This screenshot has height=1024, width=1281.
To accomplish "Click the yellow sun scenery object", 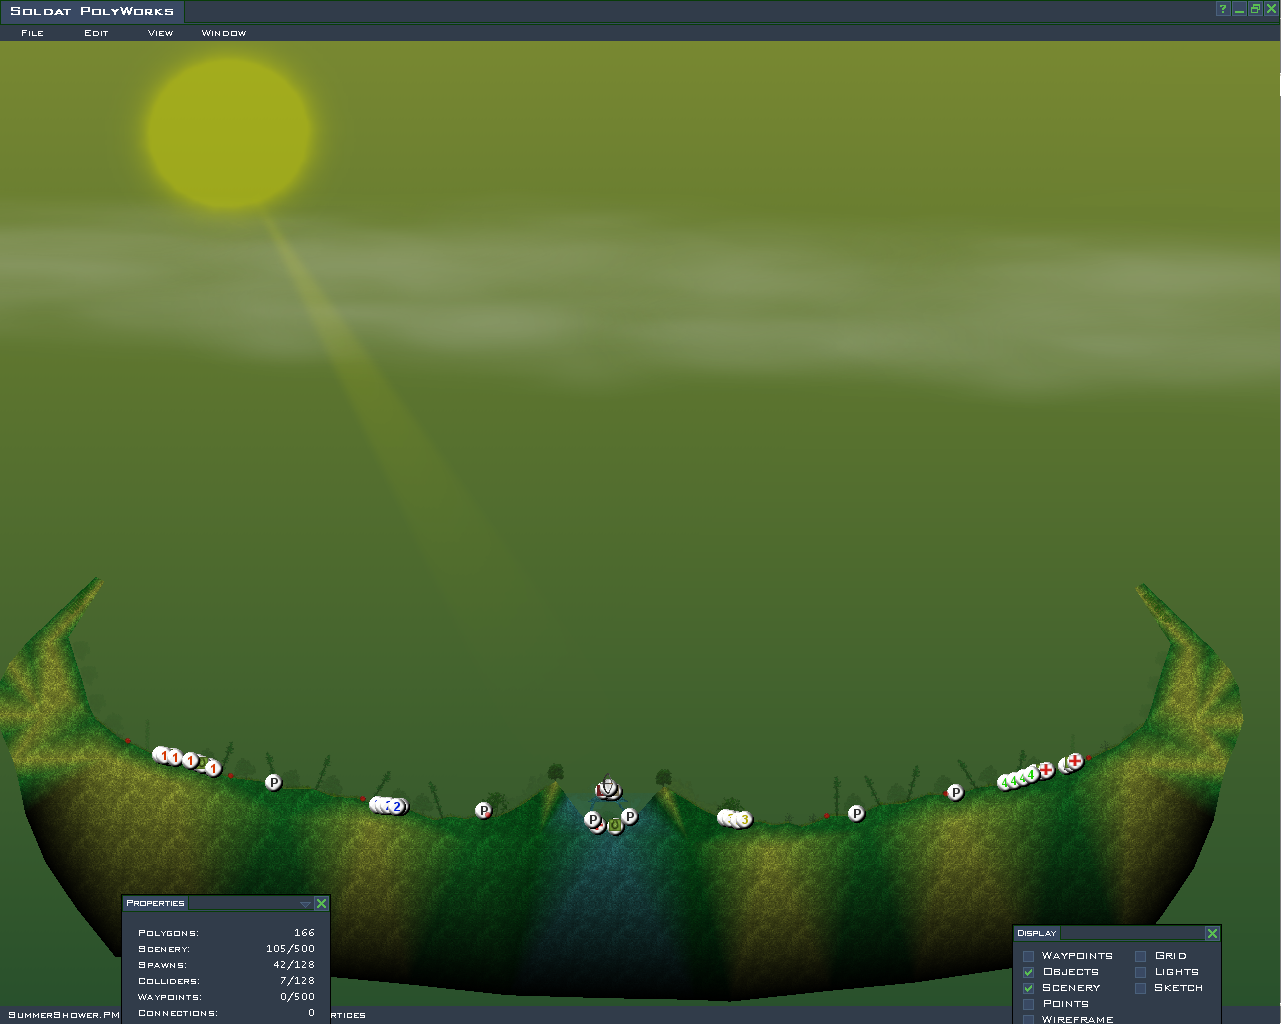I will [x=229, y=132].
